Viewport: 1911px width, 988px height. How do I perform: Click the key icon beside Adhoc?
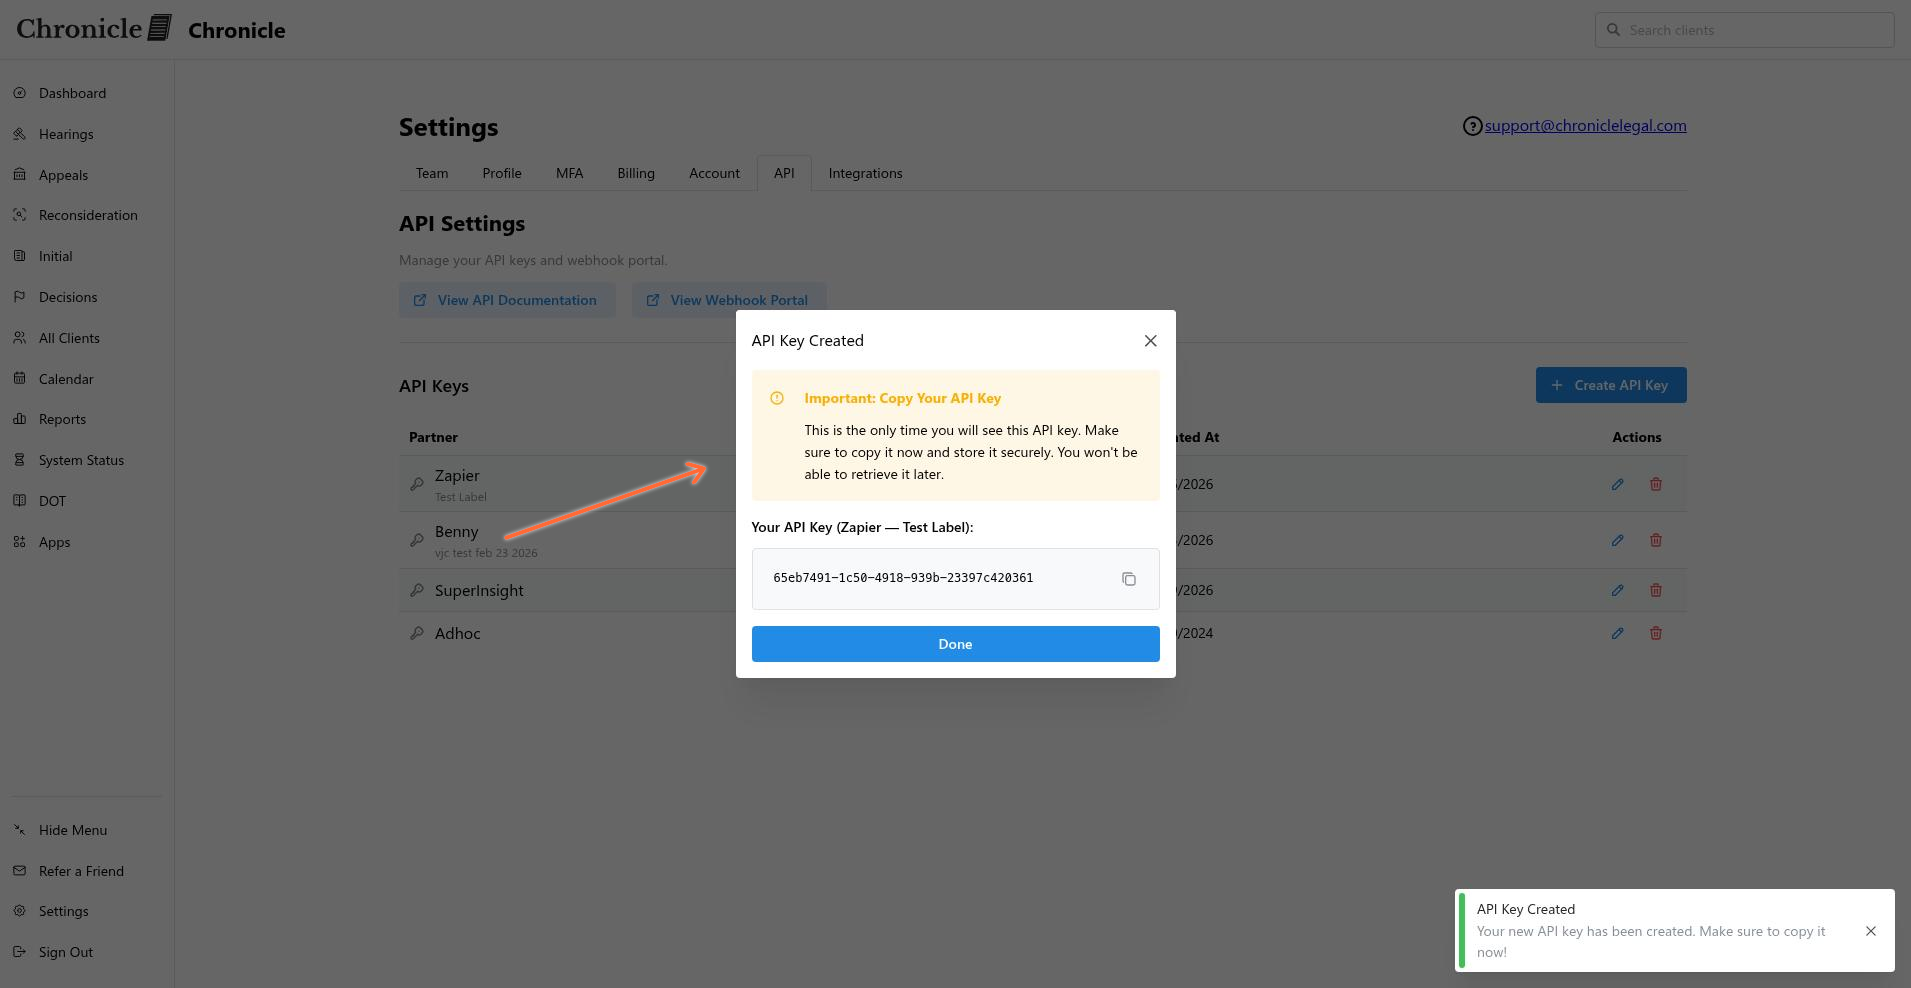pyautogui.click(x=417, y=633)
